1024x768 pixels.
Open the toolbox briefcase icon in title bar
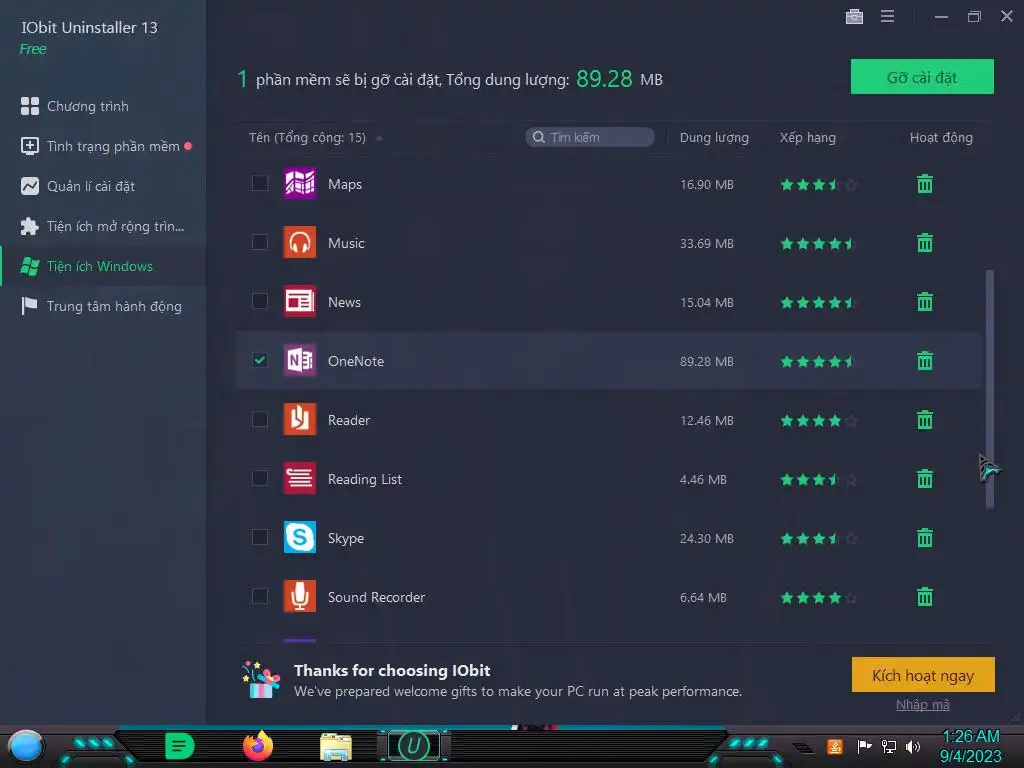(854, 16)
